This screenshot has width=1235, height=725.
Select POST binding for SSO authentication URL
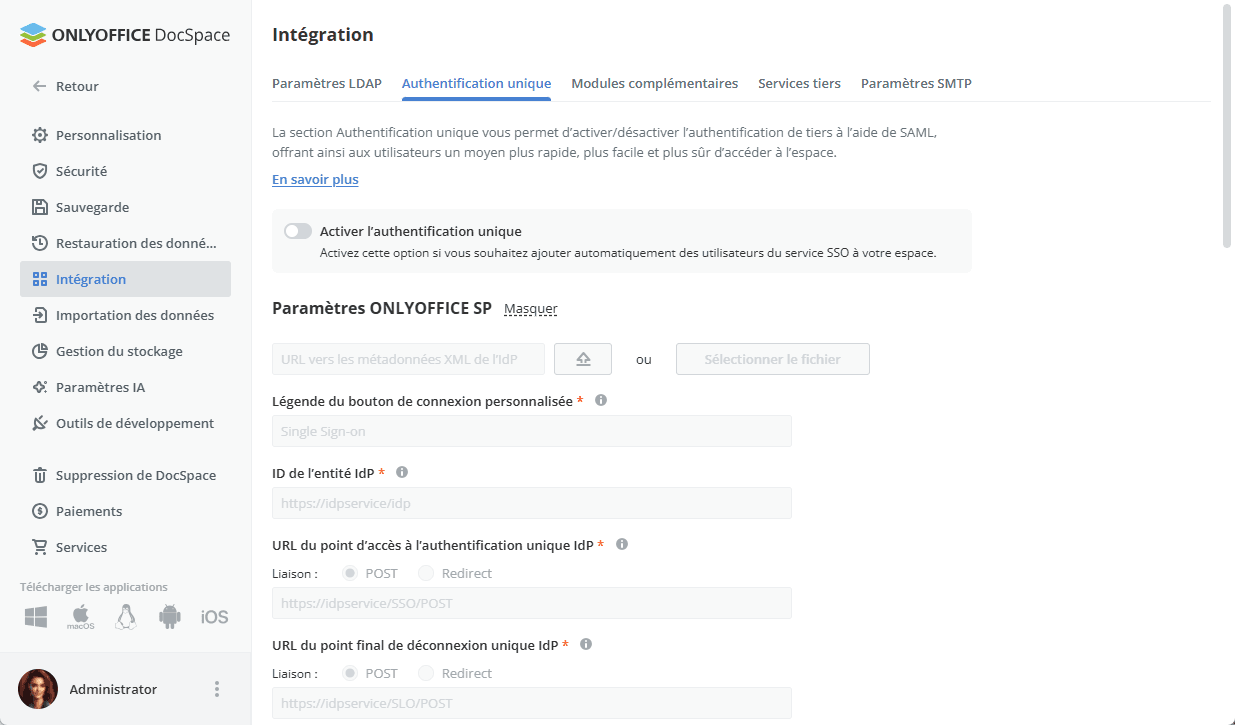348,572
